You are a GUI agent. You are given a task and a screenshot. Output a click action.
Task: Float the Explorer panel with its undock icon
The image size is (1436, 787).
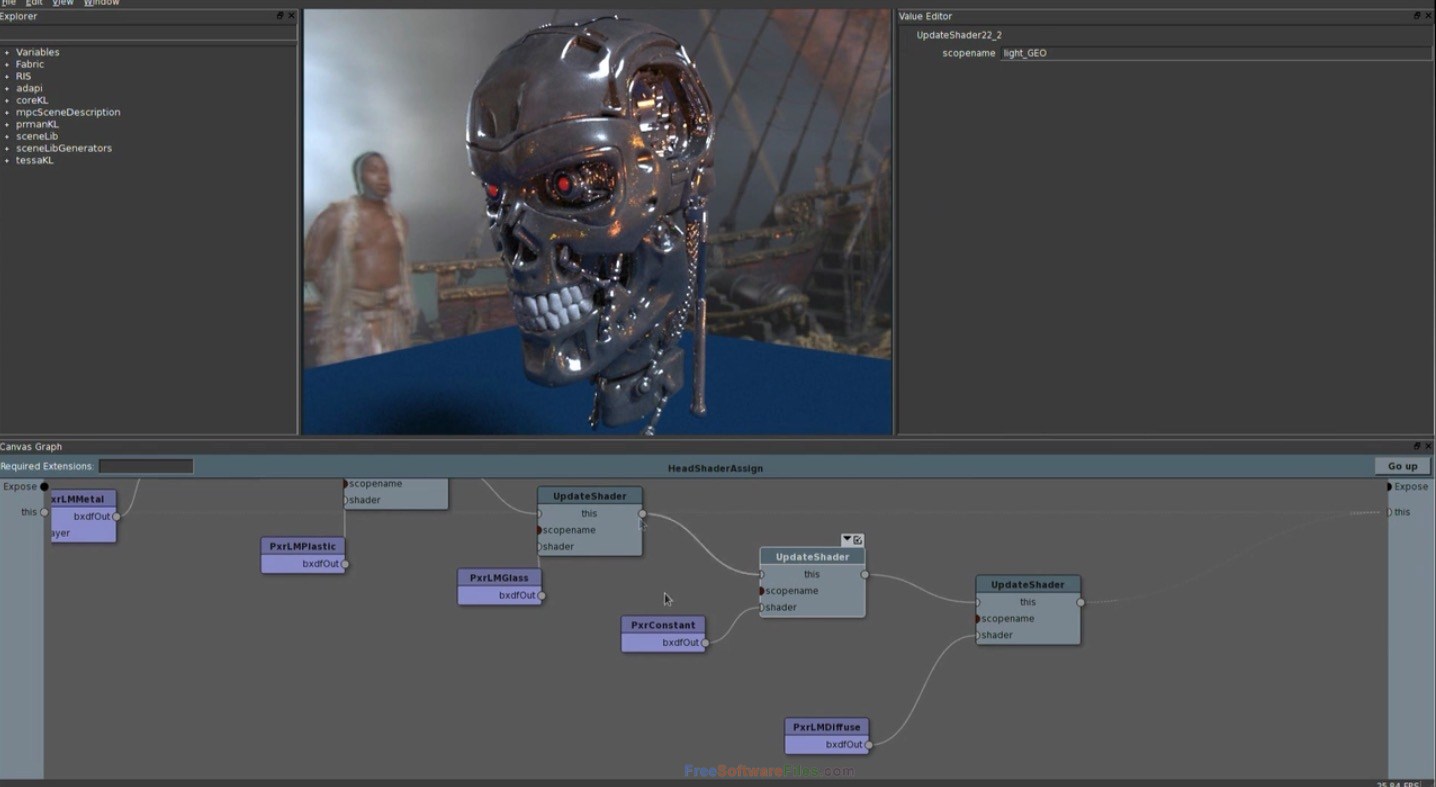point(280,16)
